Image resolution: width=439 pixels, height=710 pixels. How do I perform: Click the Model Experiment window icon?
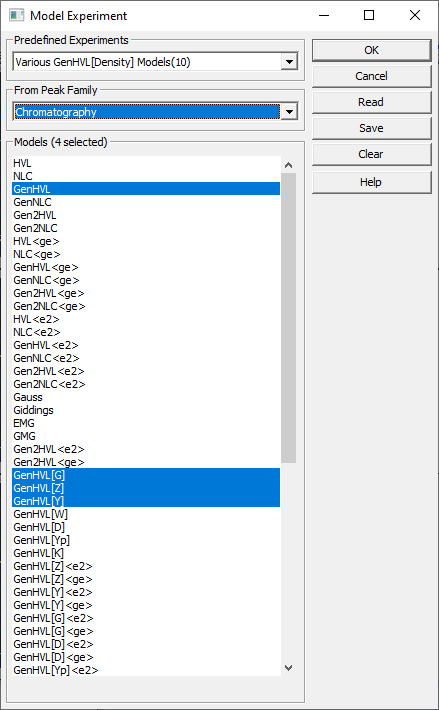pyautogui.click(x=16, y=15)
